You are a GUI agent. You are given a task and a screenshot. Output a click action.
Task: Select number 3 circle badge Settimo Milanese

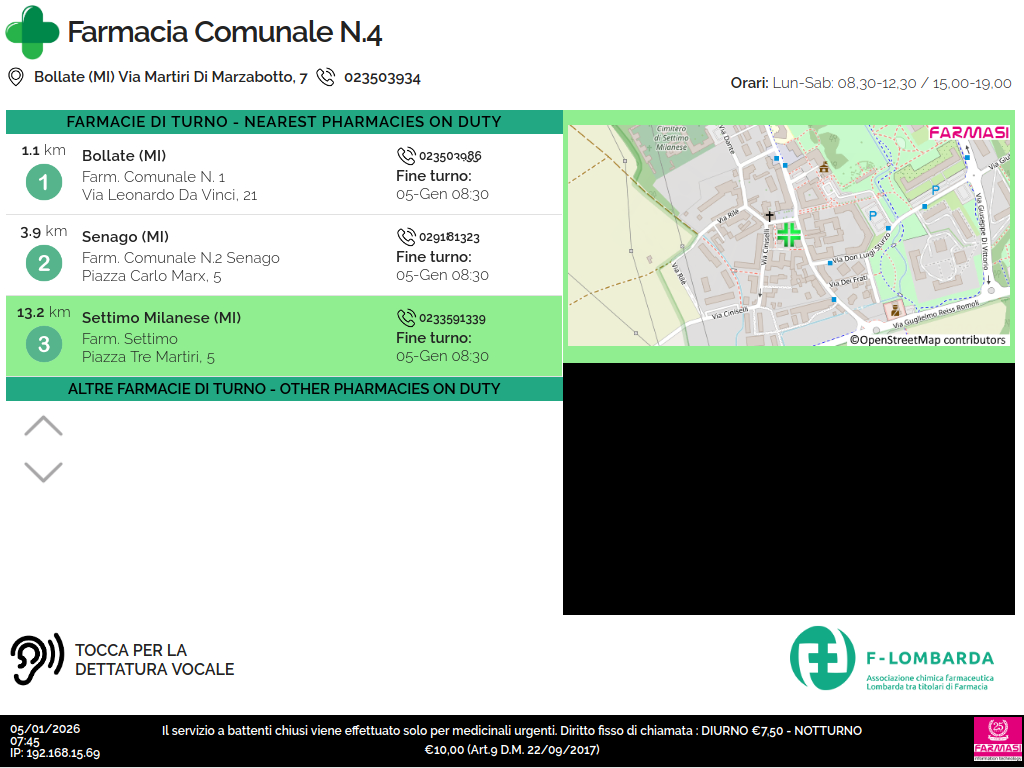coord(43,345)
